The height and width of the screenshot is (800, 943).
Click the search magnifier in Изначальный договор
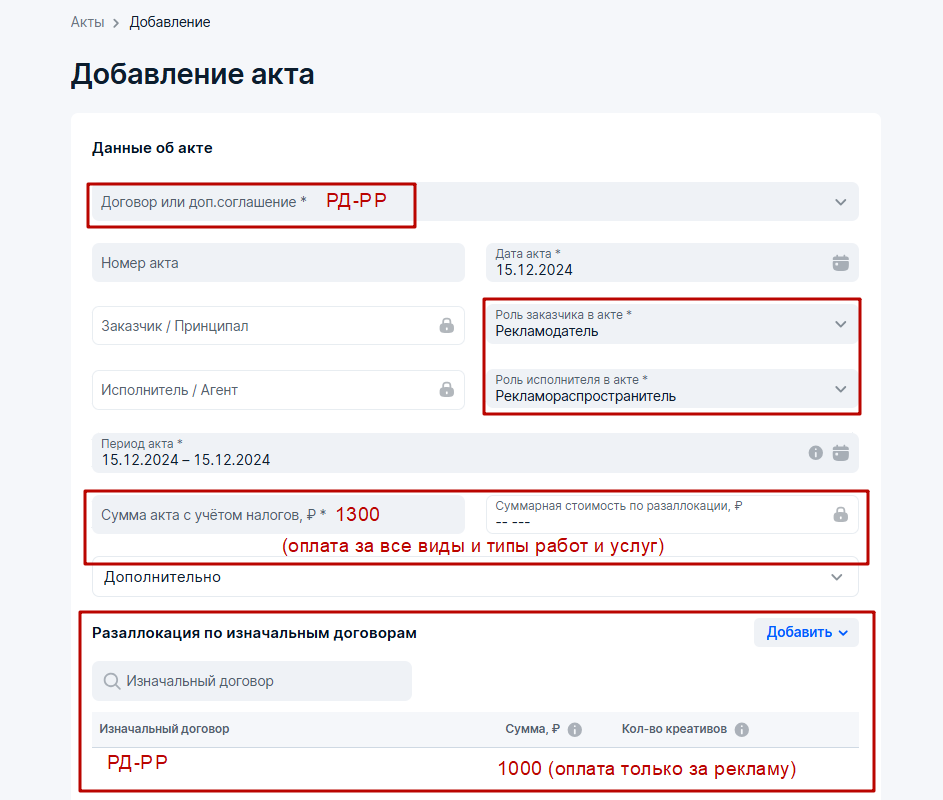tap(112, 681)
